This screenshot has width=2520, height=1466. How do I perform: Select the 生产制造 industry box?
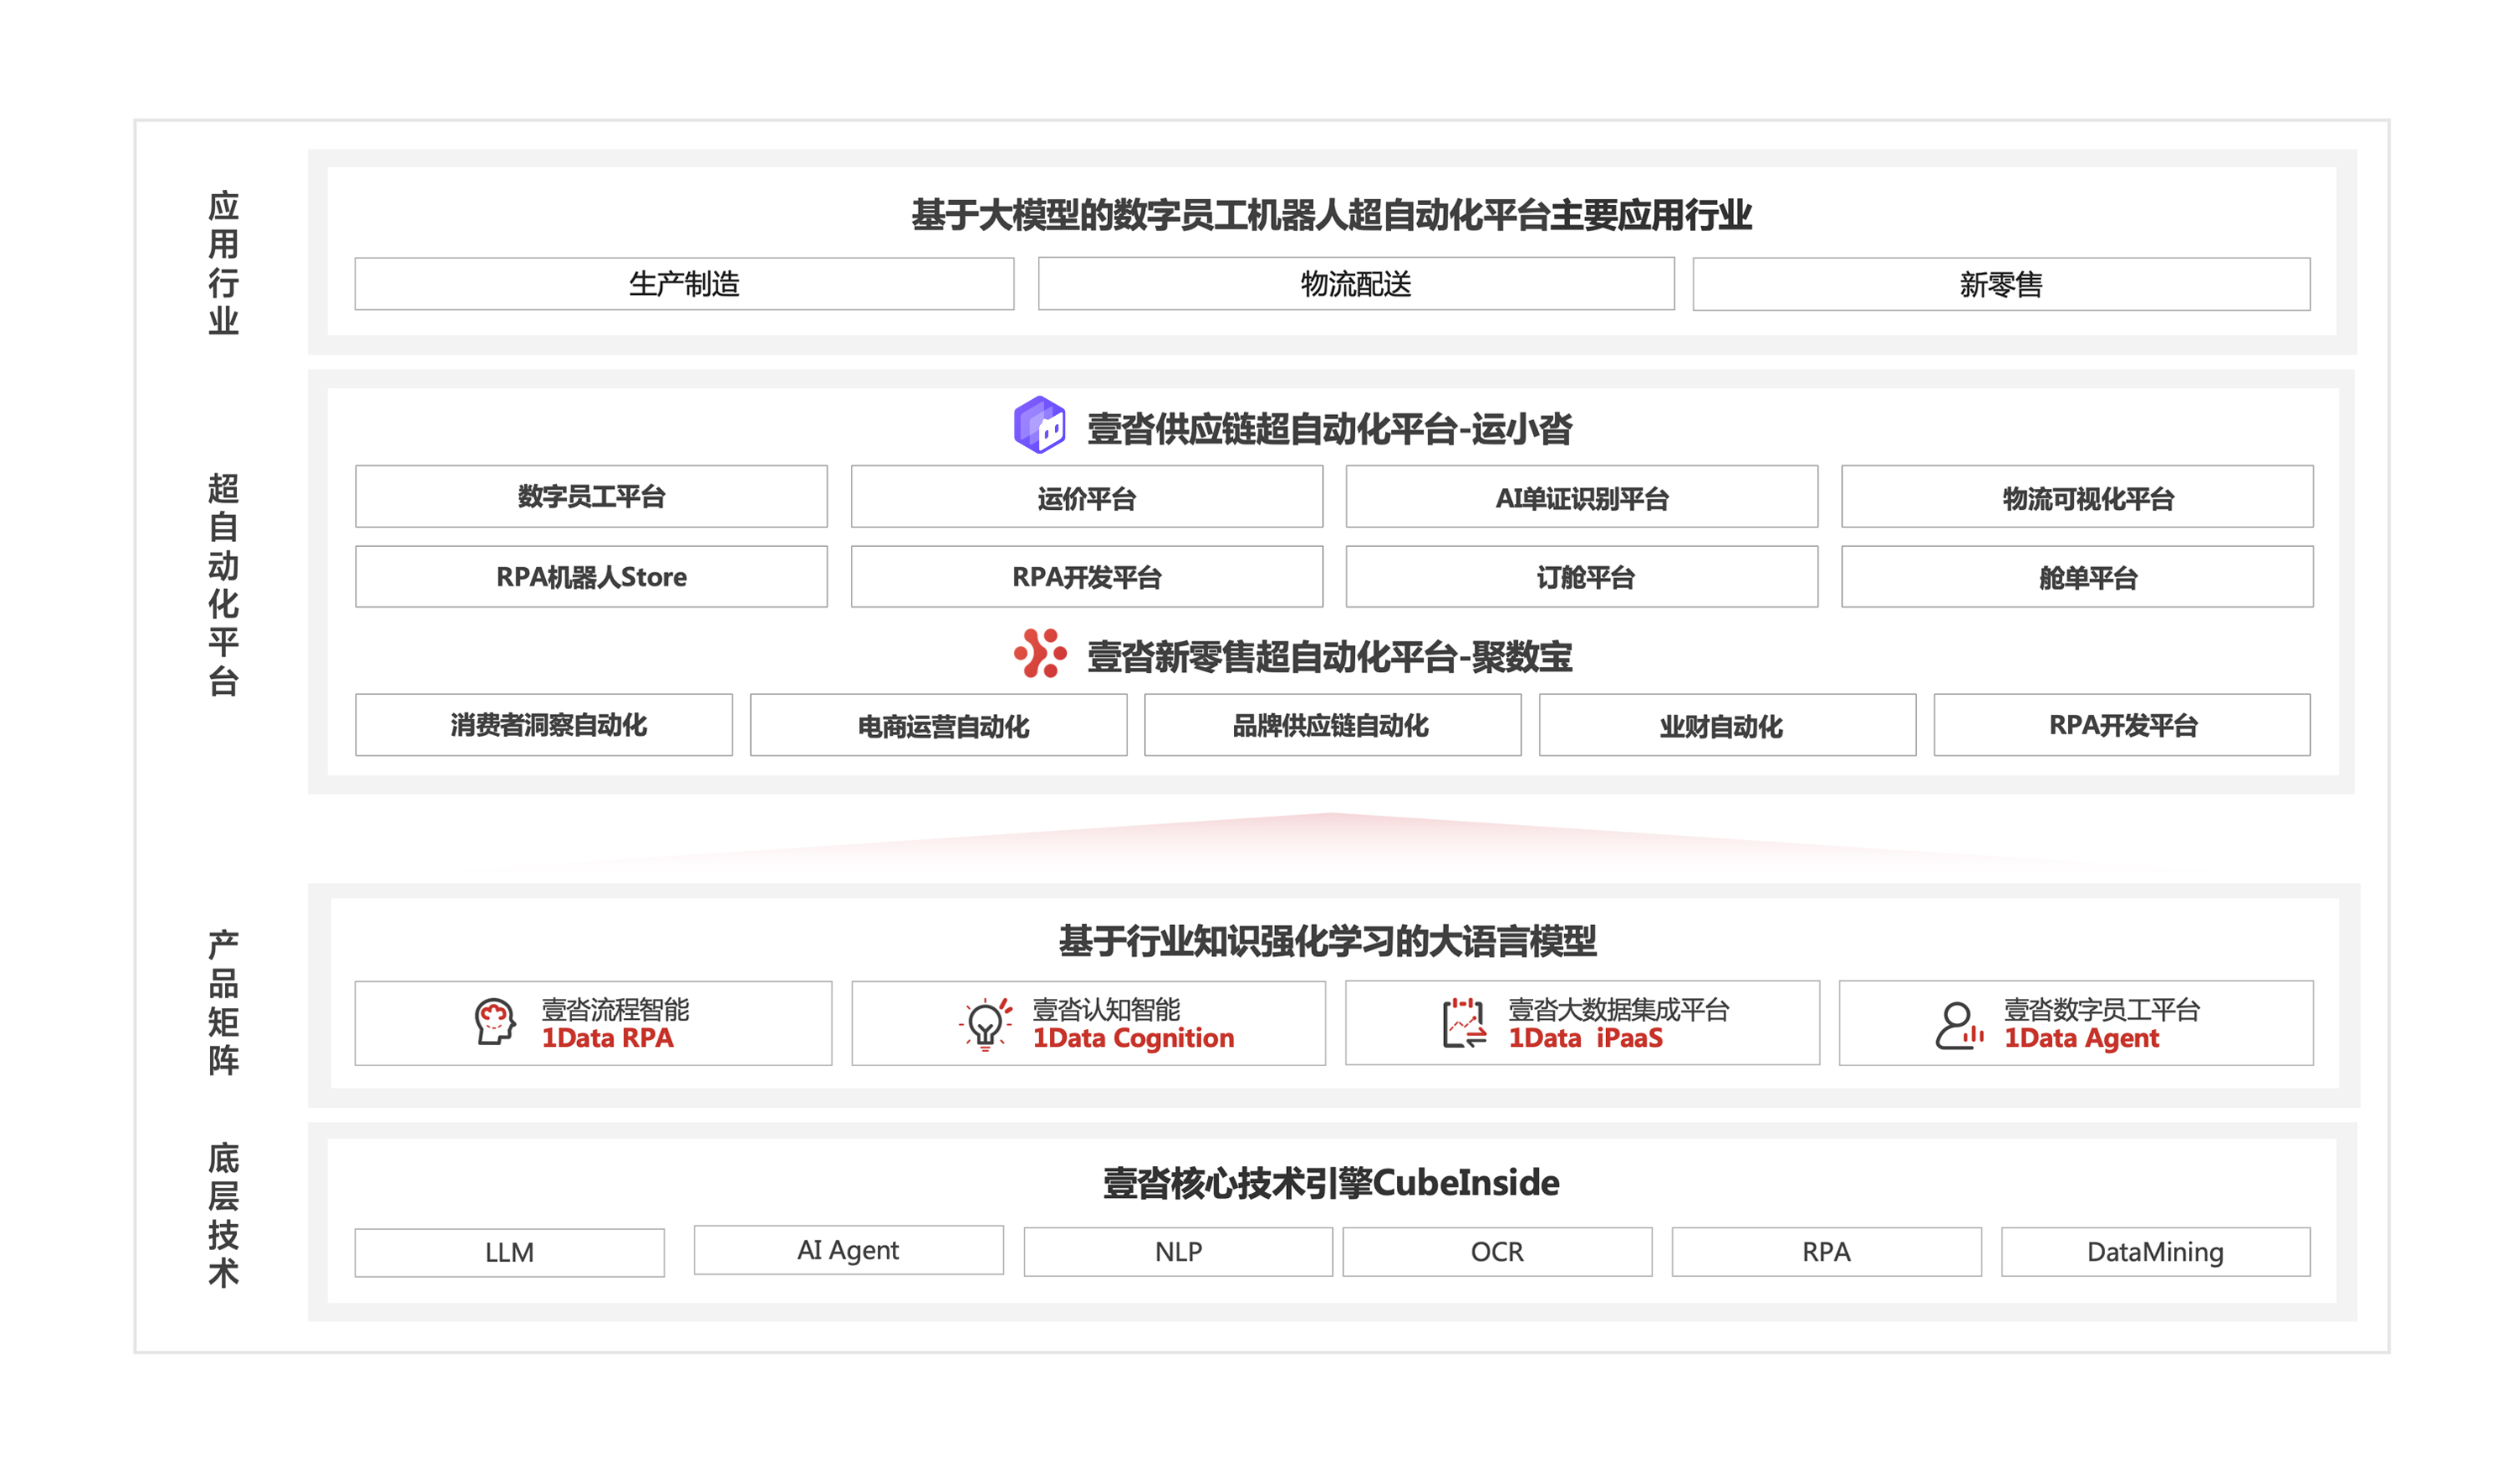[684, 284]
